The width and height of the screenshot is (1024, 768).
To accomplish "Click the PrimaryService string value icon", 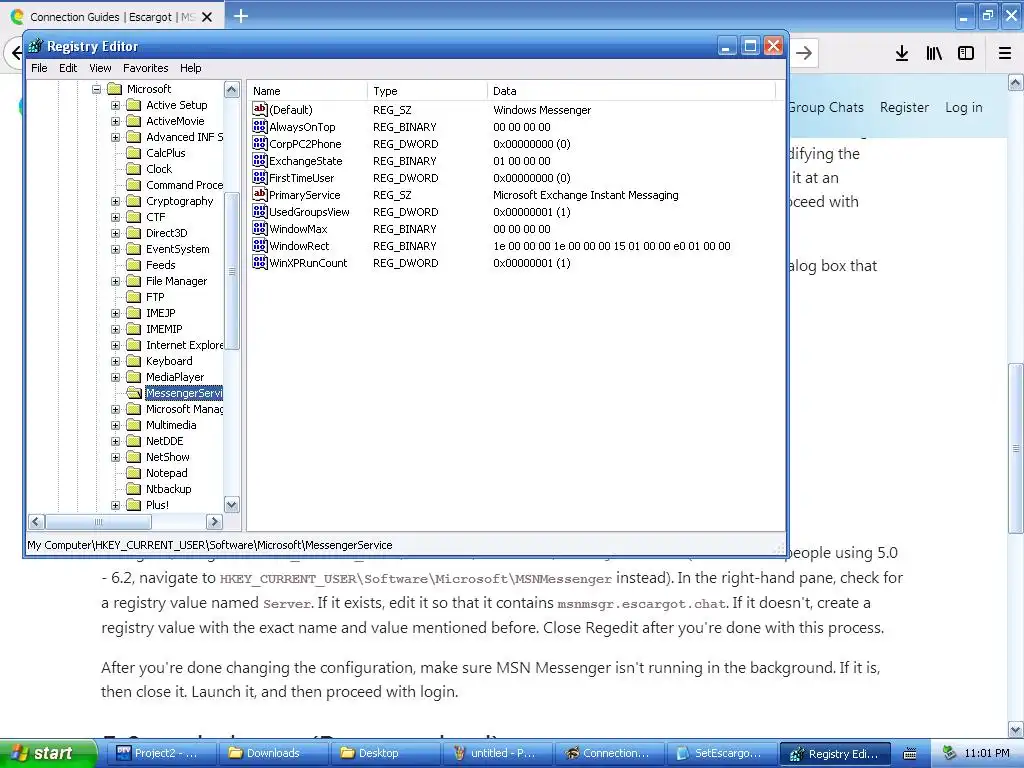I will pyautogui.click(x=260, y=195).
